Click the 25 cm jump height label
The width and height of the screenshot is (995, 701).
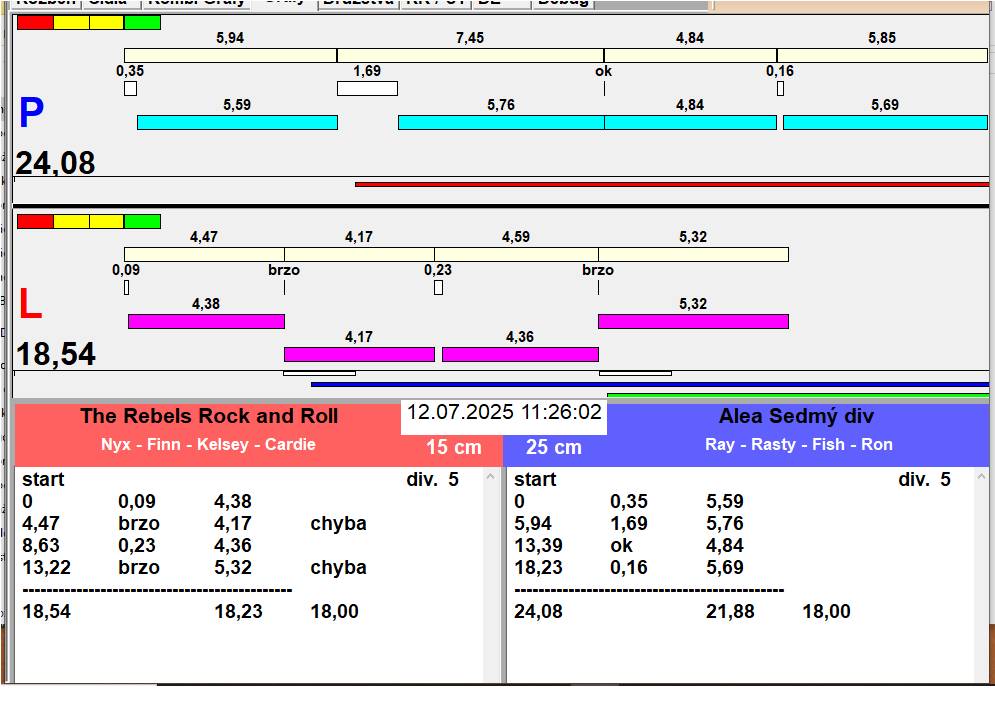click(554, 447)
